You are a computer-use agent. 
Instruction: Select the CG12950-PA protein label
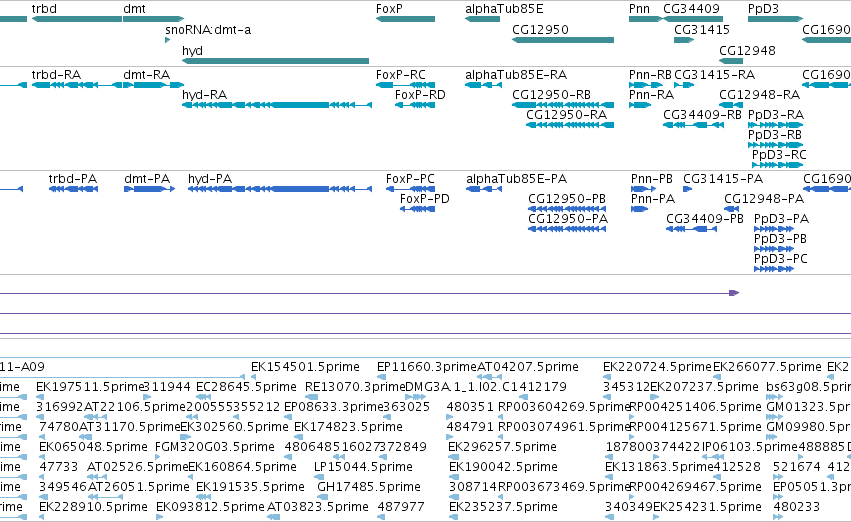pyautogui.click(x=568, y=219)
